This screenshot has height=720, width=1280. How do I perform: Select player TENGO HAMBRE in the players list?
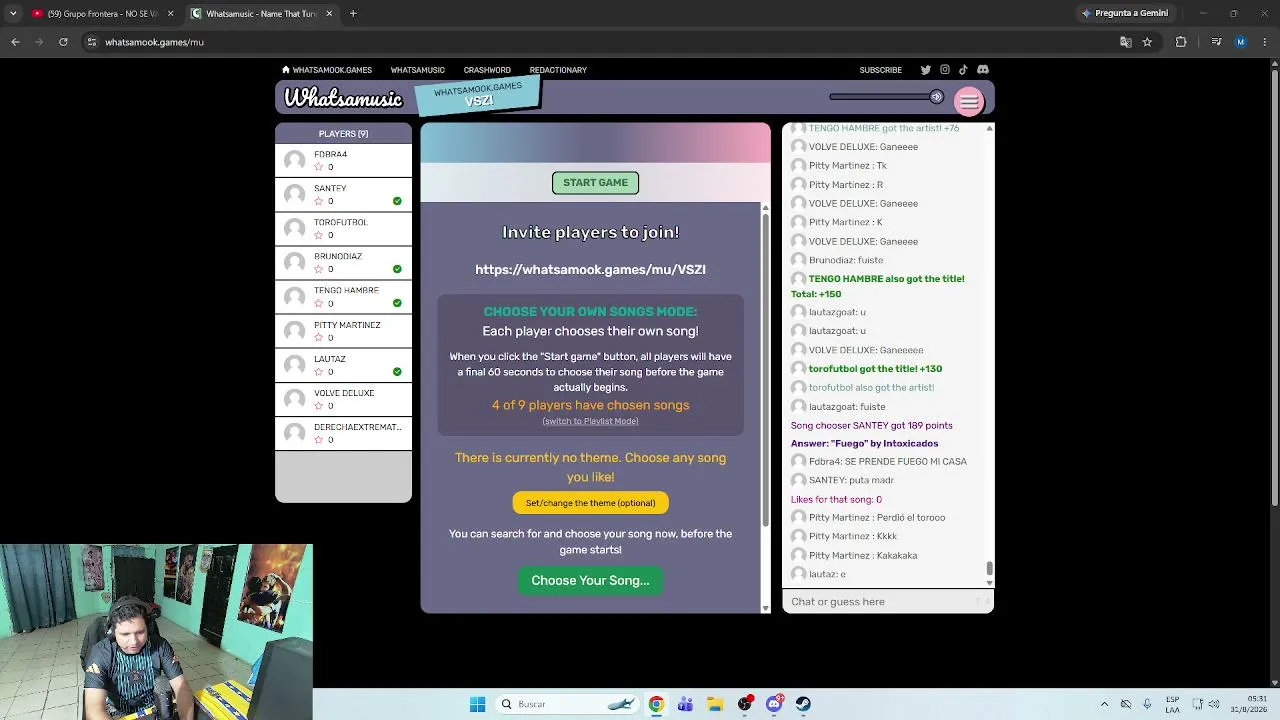[x=343, y=296]
